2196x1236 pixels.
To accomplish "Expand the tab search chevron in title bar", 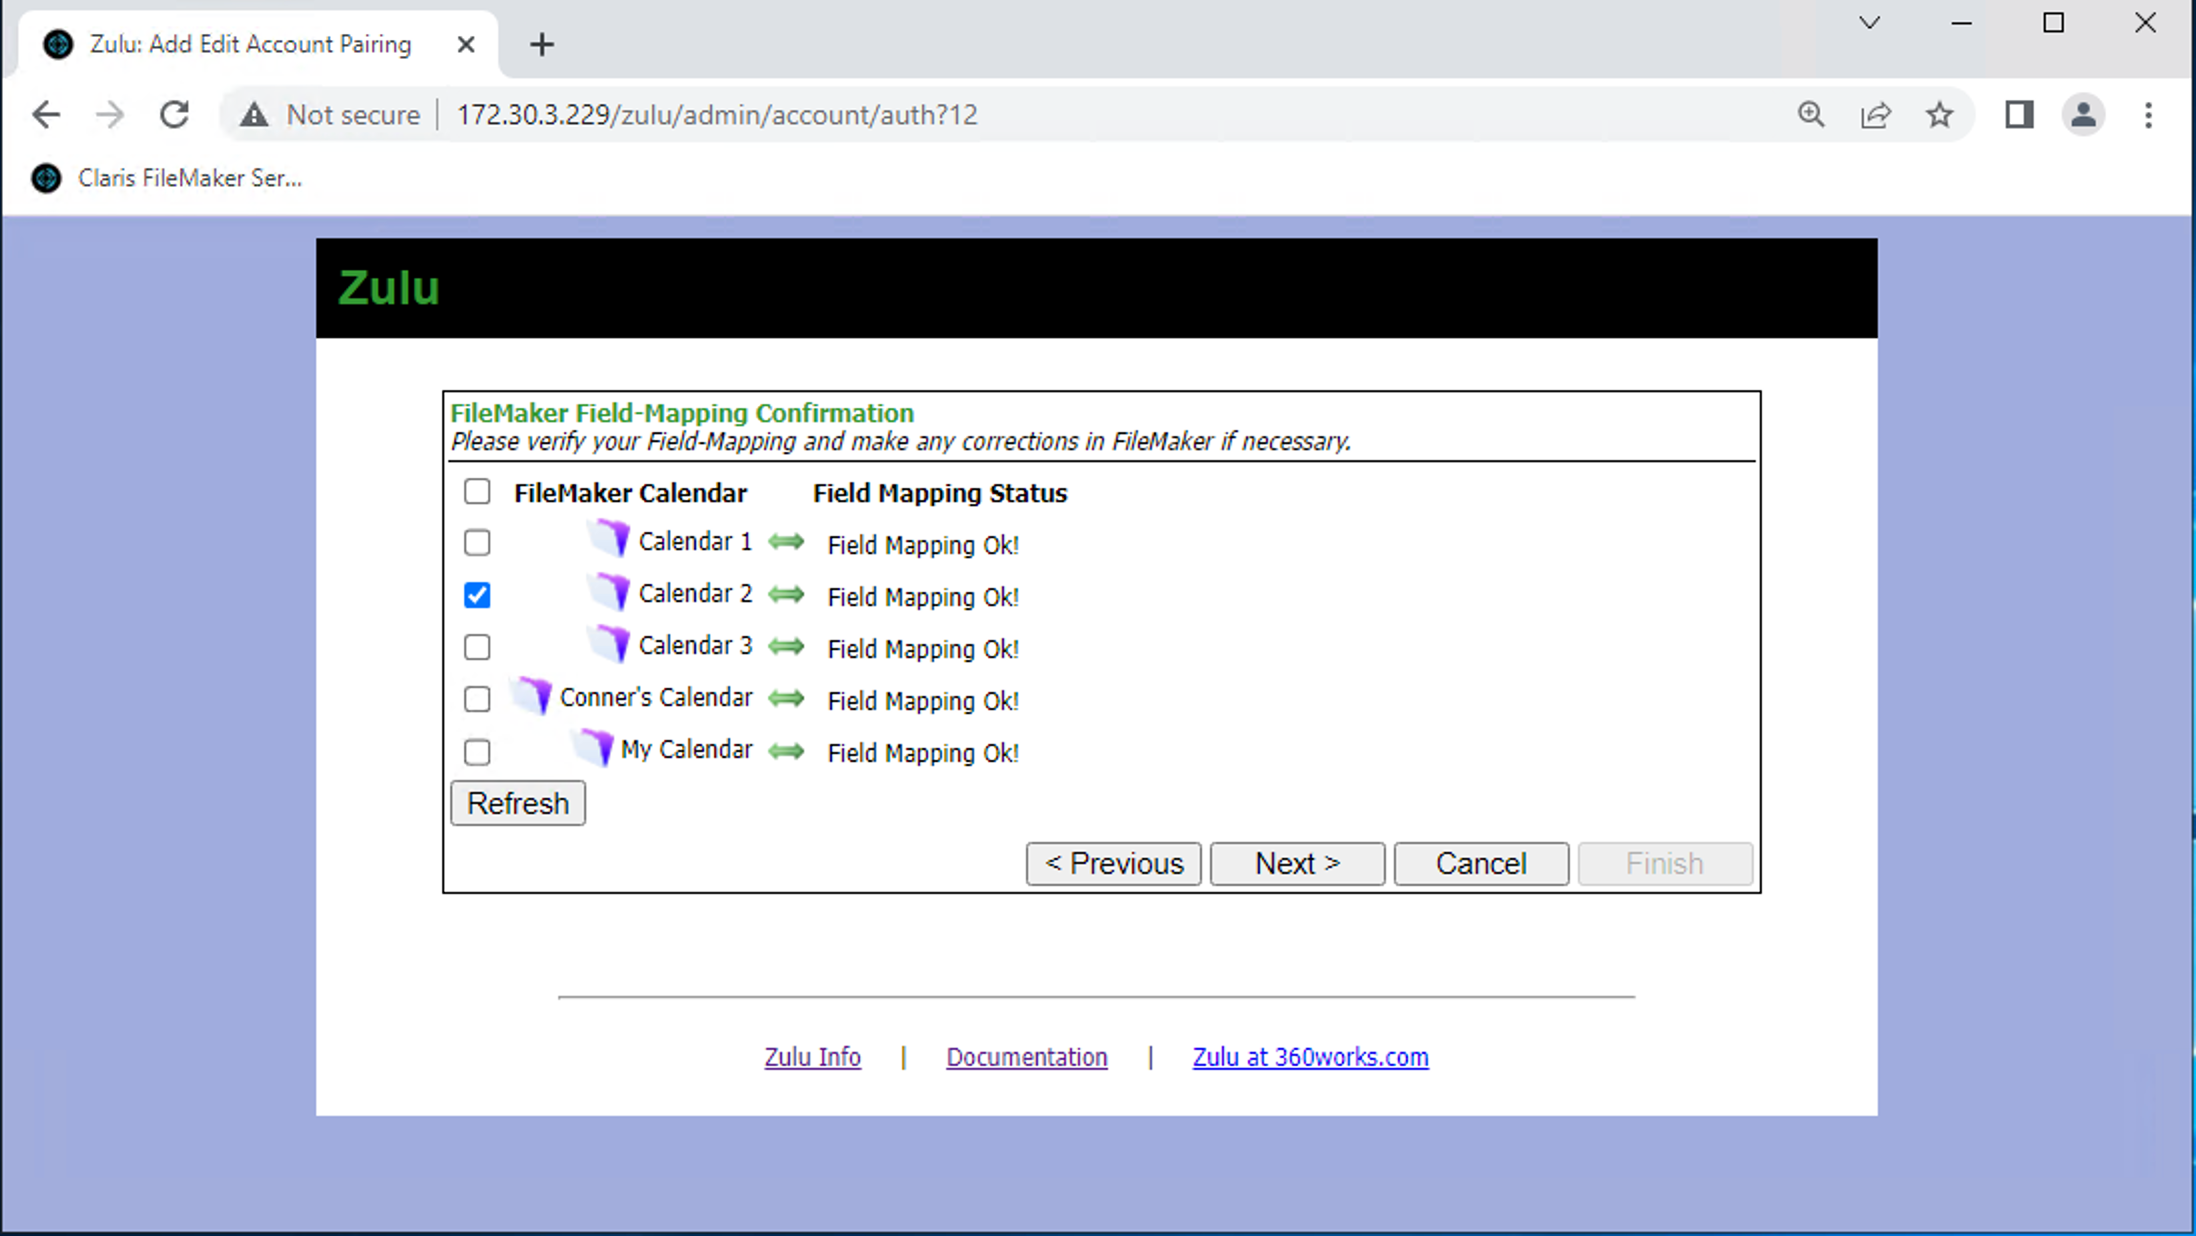I will [x=1869, y=23].
